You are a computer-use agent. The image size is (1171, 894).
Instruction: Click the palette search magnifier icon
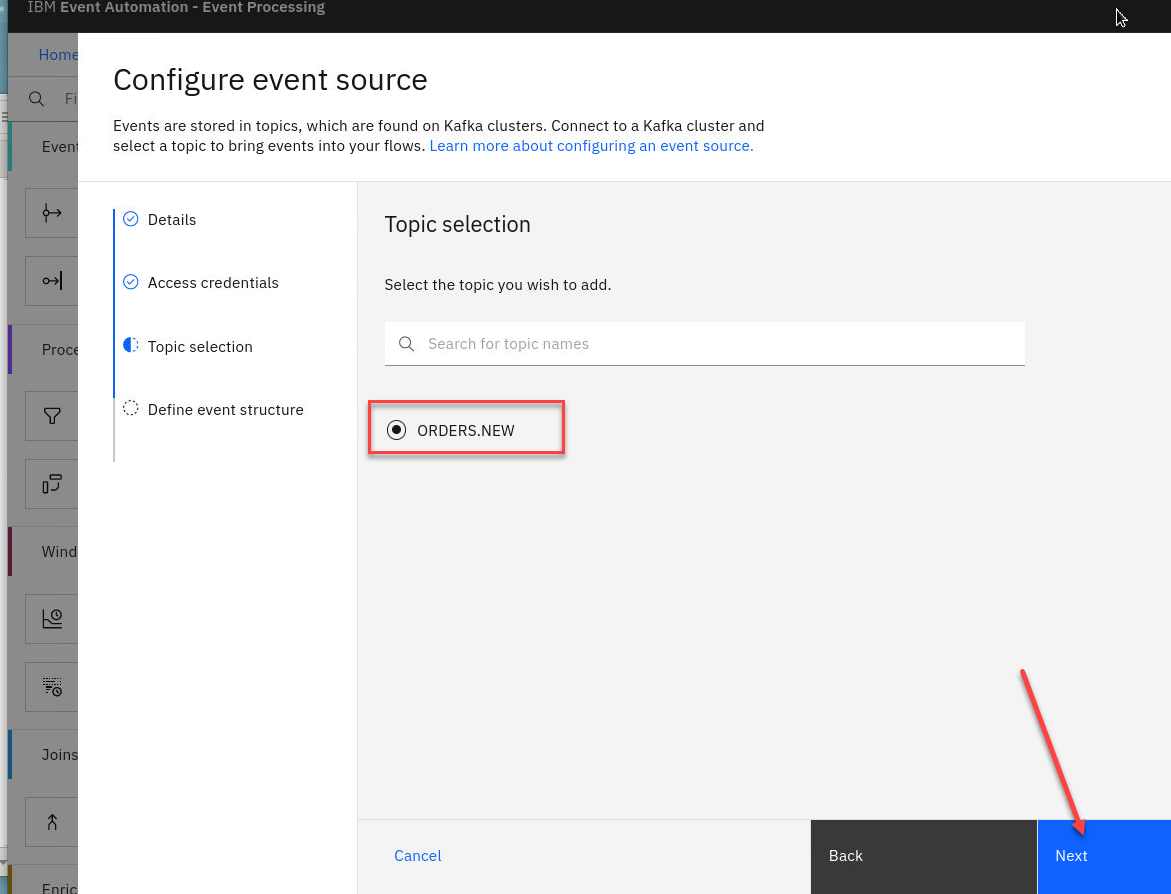pyautogui.click(x=36, y=99)
